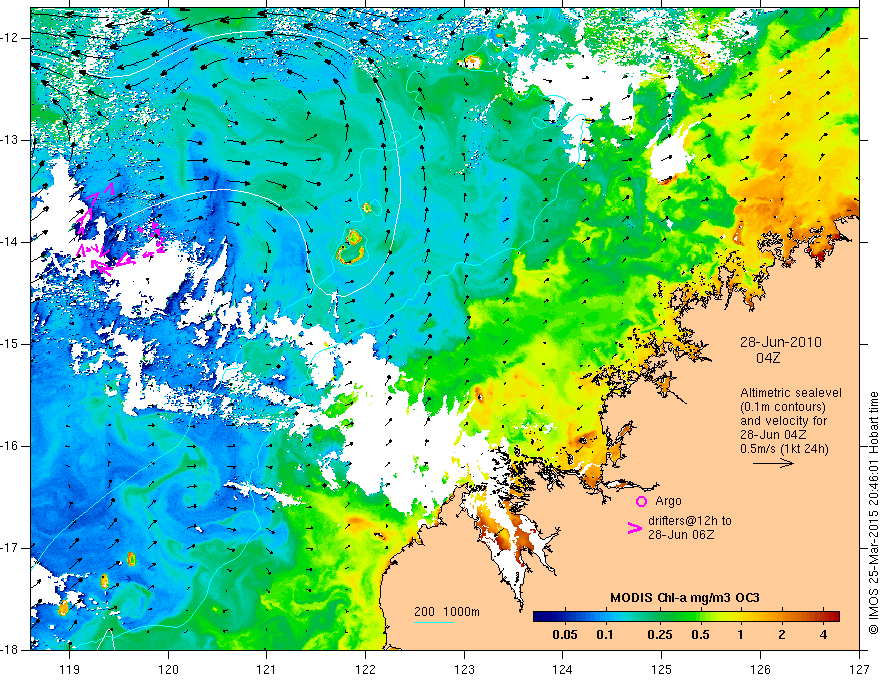Click the 'MODIS Chl-a mg/m3 OC3' title
Screen dimensions: 880x680
coord(685,598)
